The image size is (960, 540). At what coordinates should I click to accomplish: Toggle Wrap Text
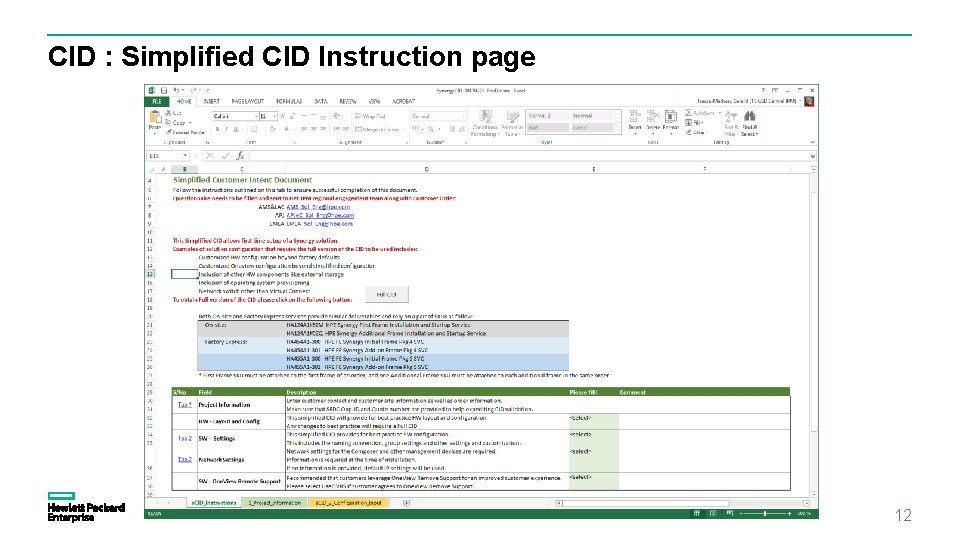tap(370, 116)
